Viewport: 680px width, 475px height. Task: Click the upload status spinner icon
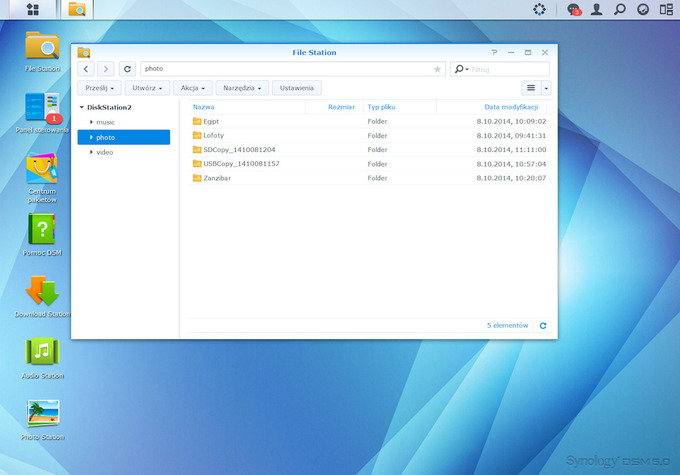coord(539,9)
